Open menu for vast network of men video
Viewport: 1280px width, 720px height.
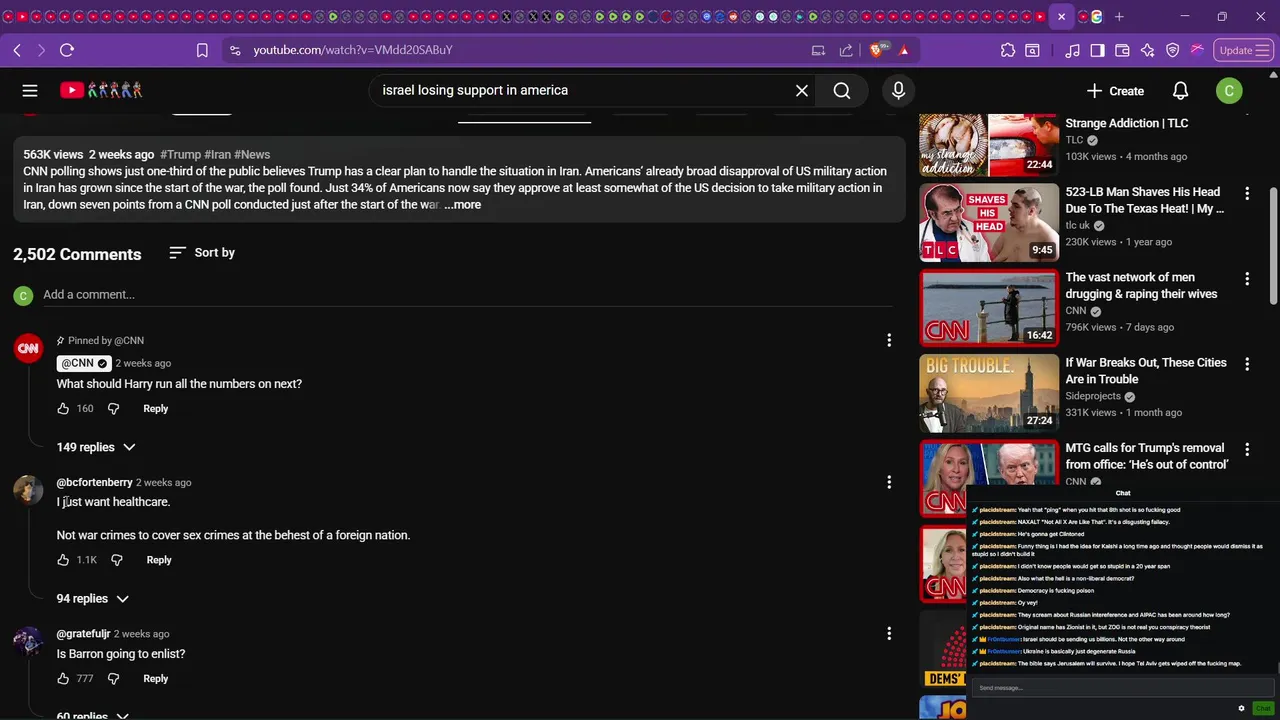[1247, 279]
